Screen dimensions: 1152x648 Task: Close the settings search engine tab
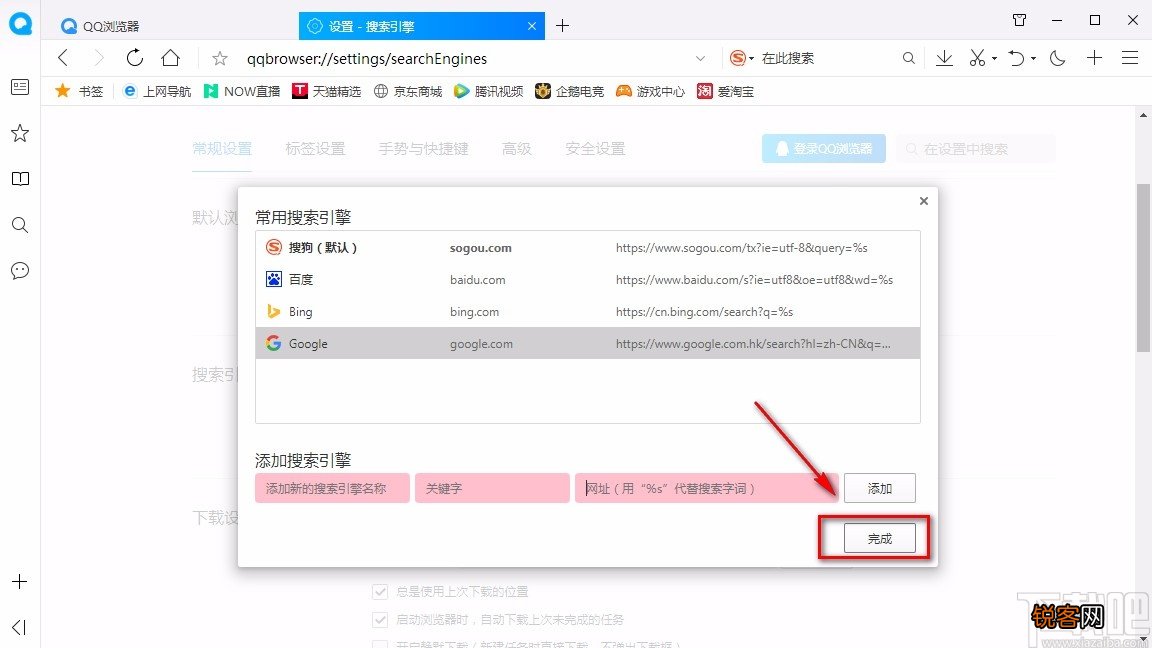point(532,26)
